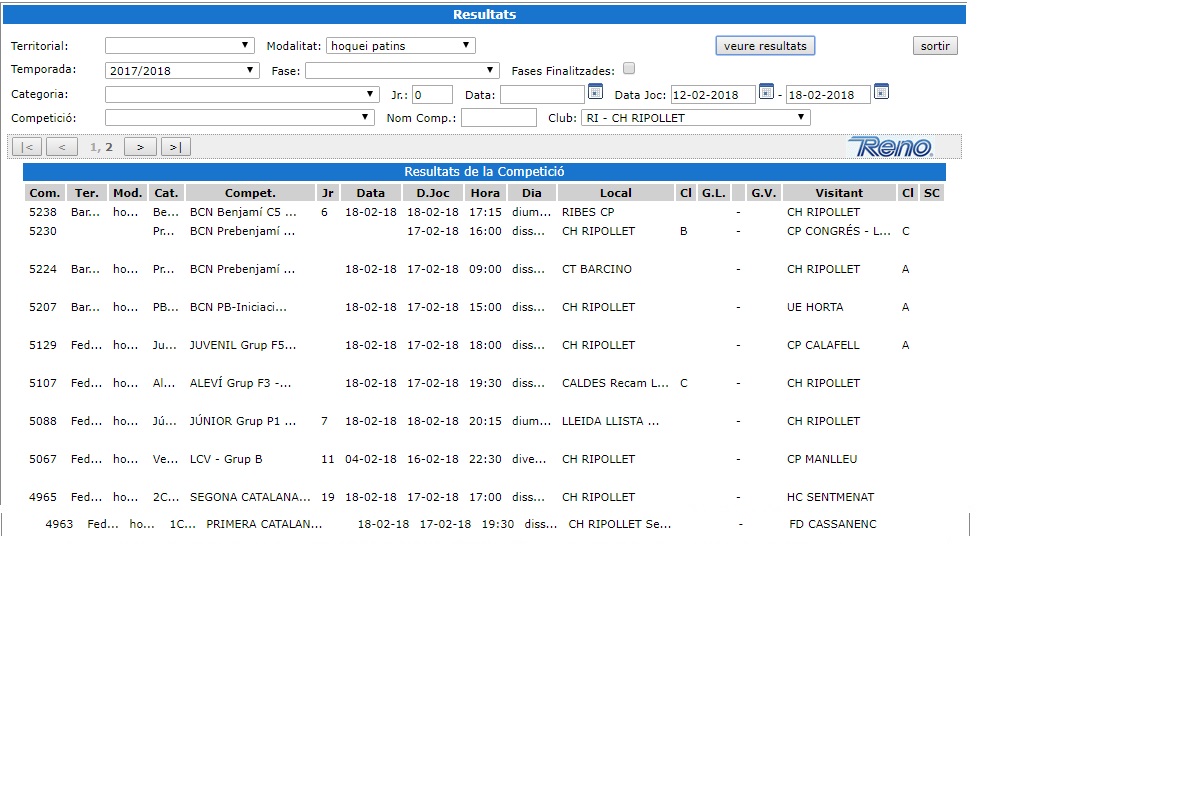Screen dimensions: 1200x800
Task: Expand the Club dropdown RI - CH RIPOLLET
Action: (x=695, y=118)
